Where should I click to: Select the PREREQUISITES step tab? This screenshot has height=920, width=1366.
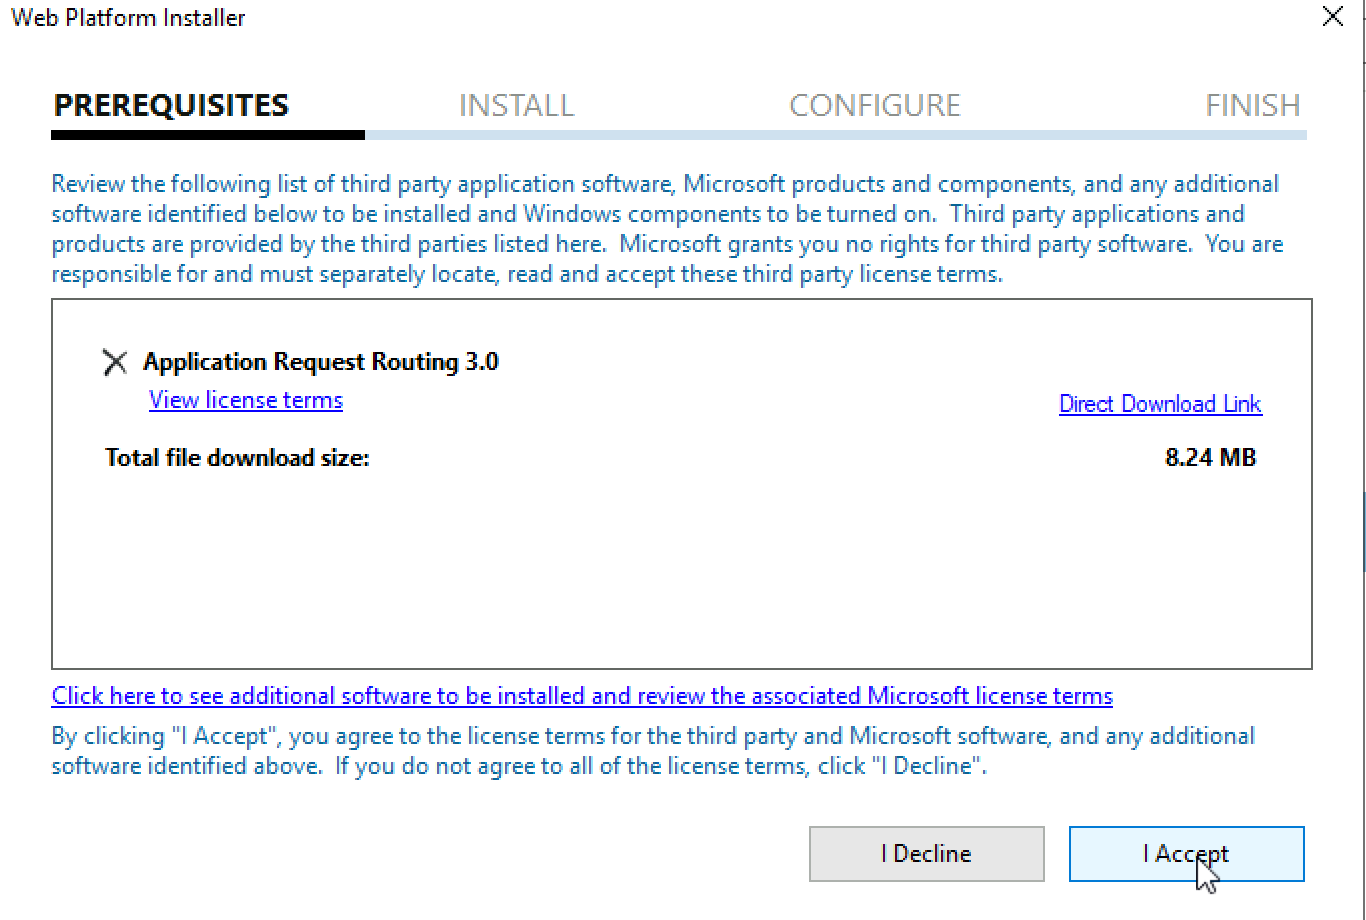point(171,105)
